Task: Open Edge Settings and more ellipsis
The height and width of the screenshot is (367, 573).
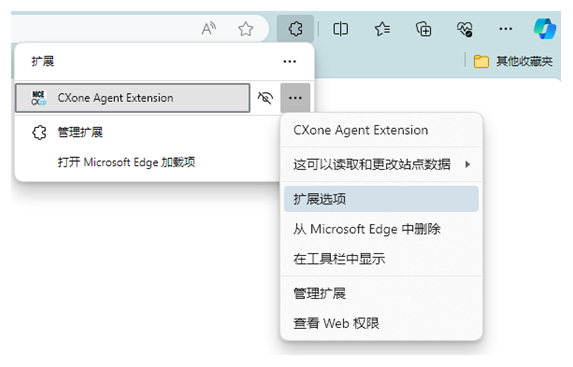Action: [505, 29]
